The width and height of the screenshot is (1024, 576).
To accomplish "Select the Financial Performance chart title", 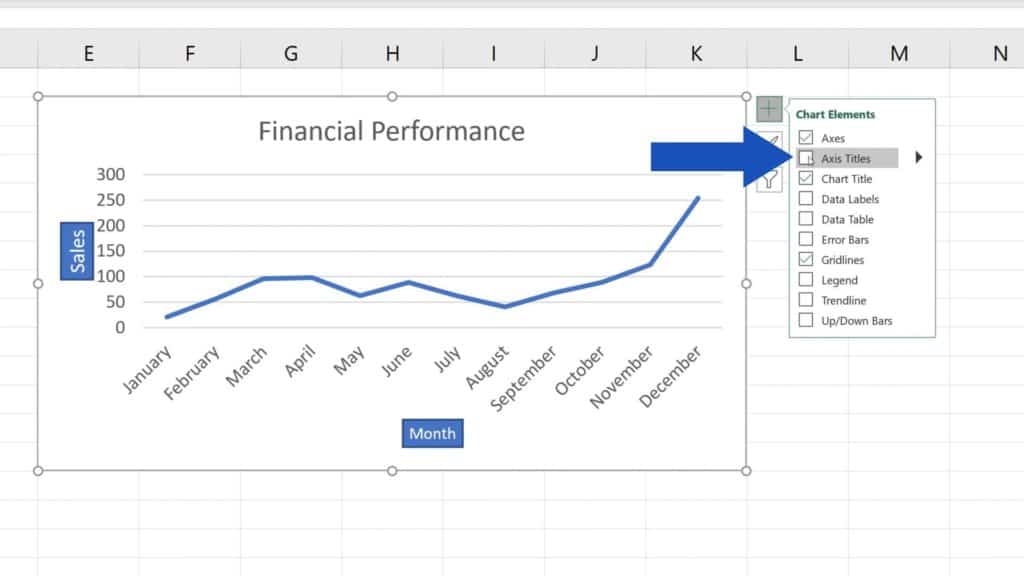I will tap(392, 131).
